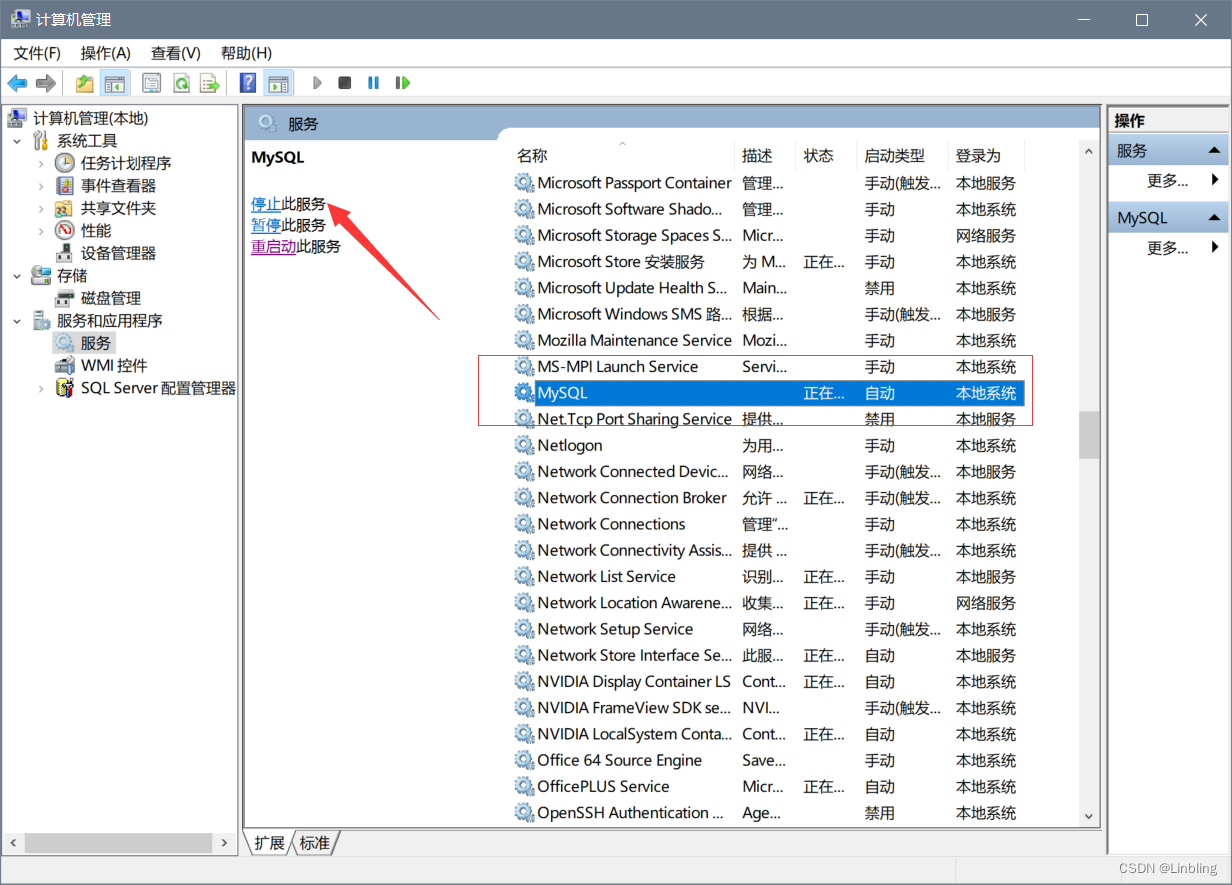
Task: Sort by the 启动类型 column header
Action: click(902, 156)
